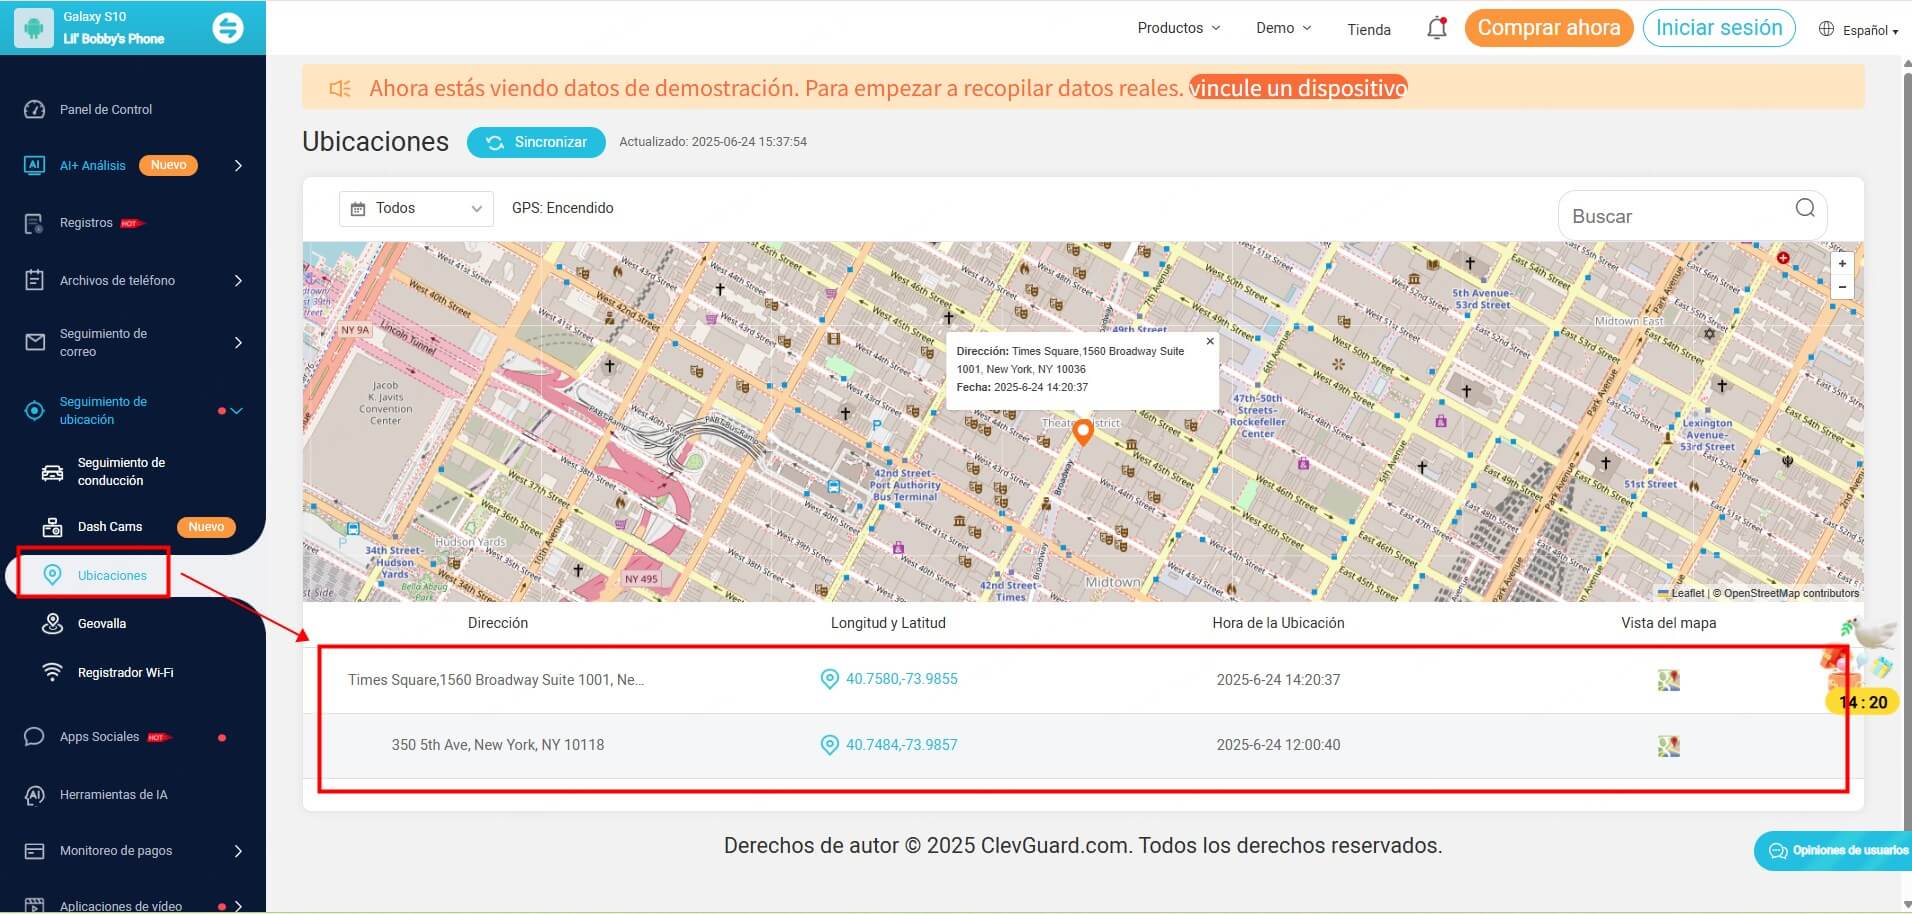Click the Apps Sociales chat bubble icon
The height and width of the screenshot is (914, 1912).
coord(34,737)
